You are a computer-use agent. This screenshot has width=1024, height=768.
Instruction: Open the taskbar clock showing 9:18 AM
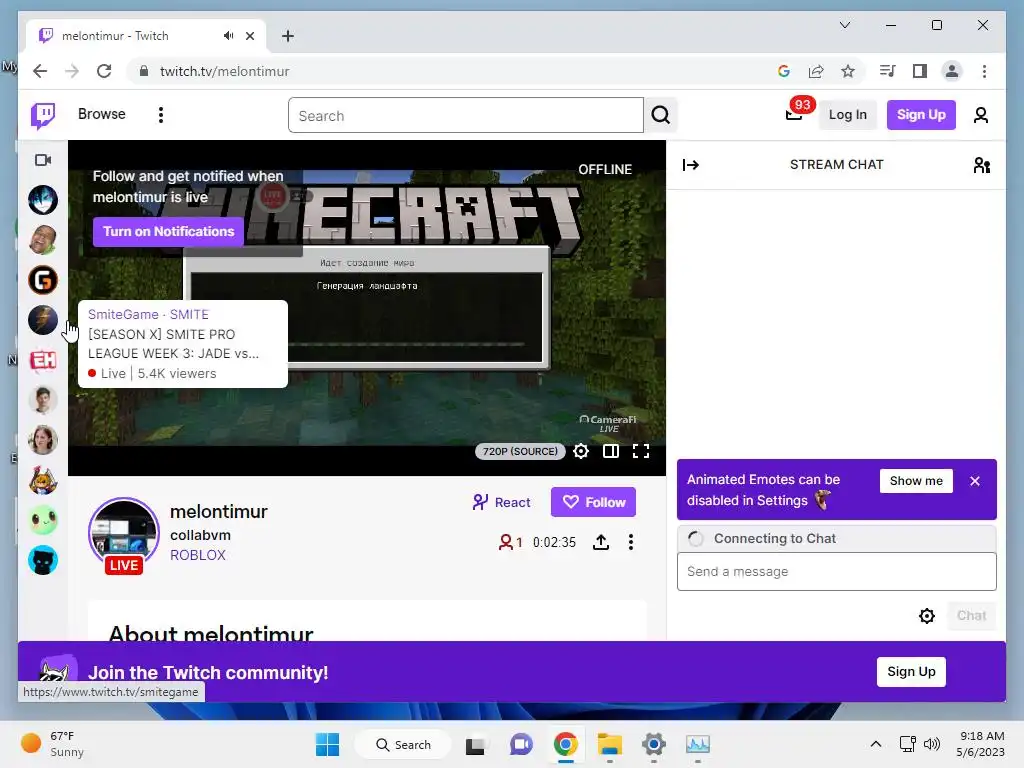pyautogui.click(x=980, y=744)
